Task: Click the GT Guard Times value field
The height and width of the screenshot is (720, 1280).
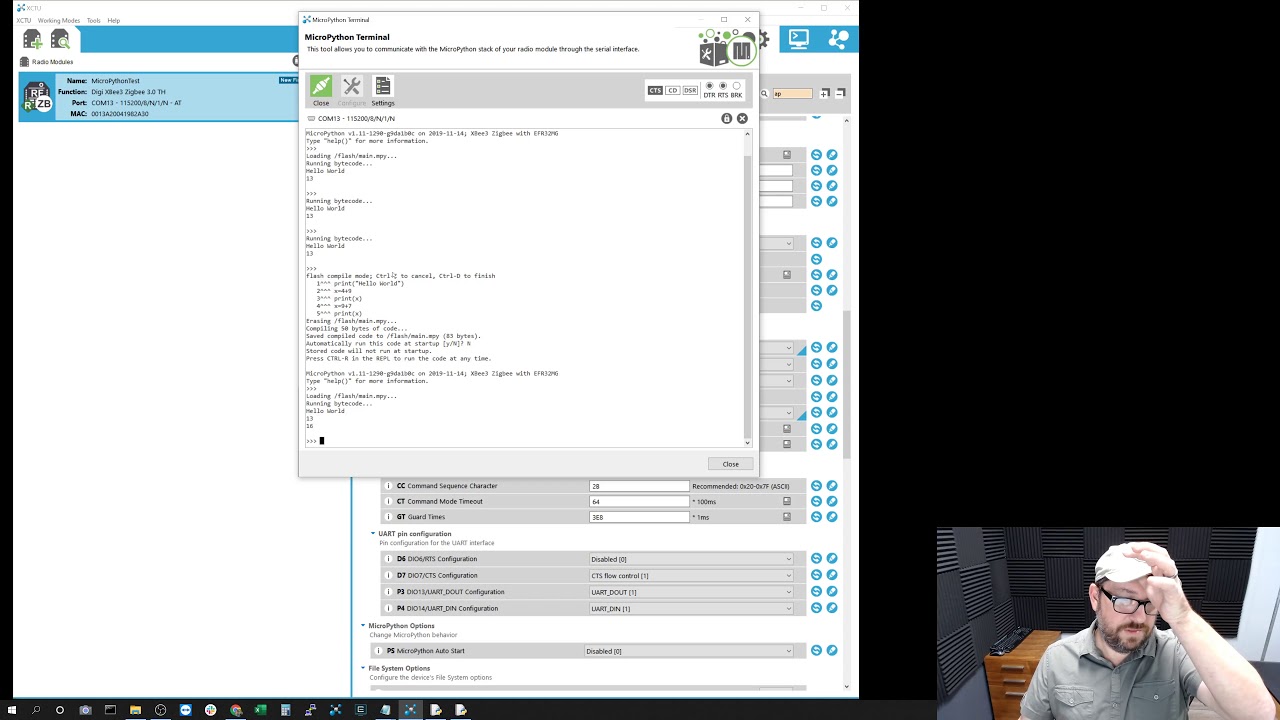Action: coord(639,517)
